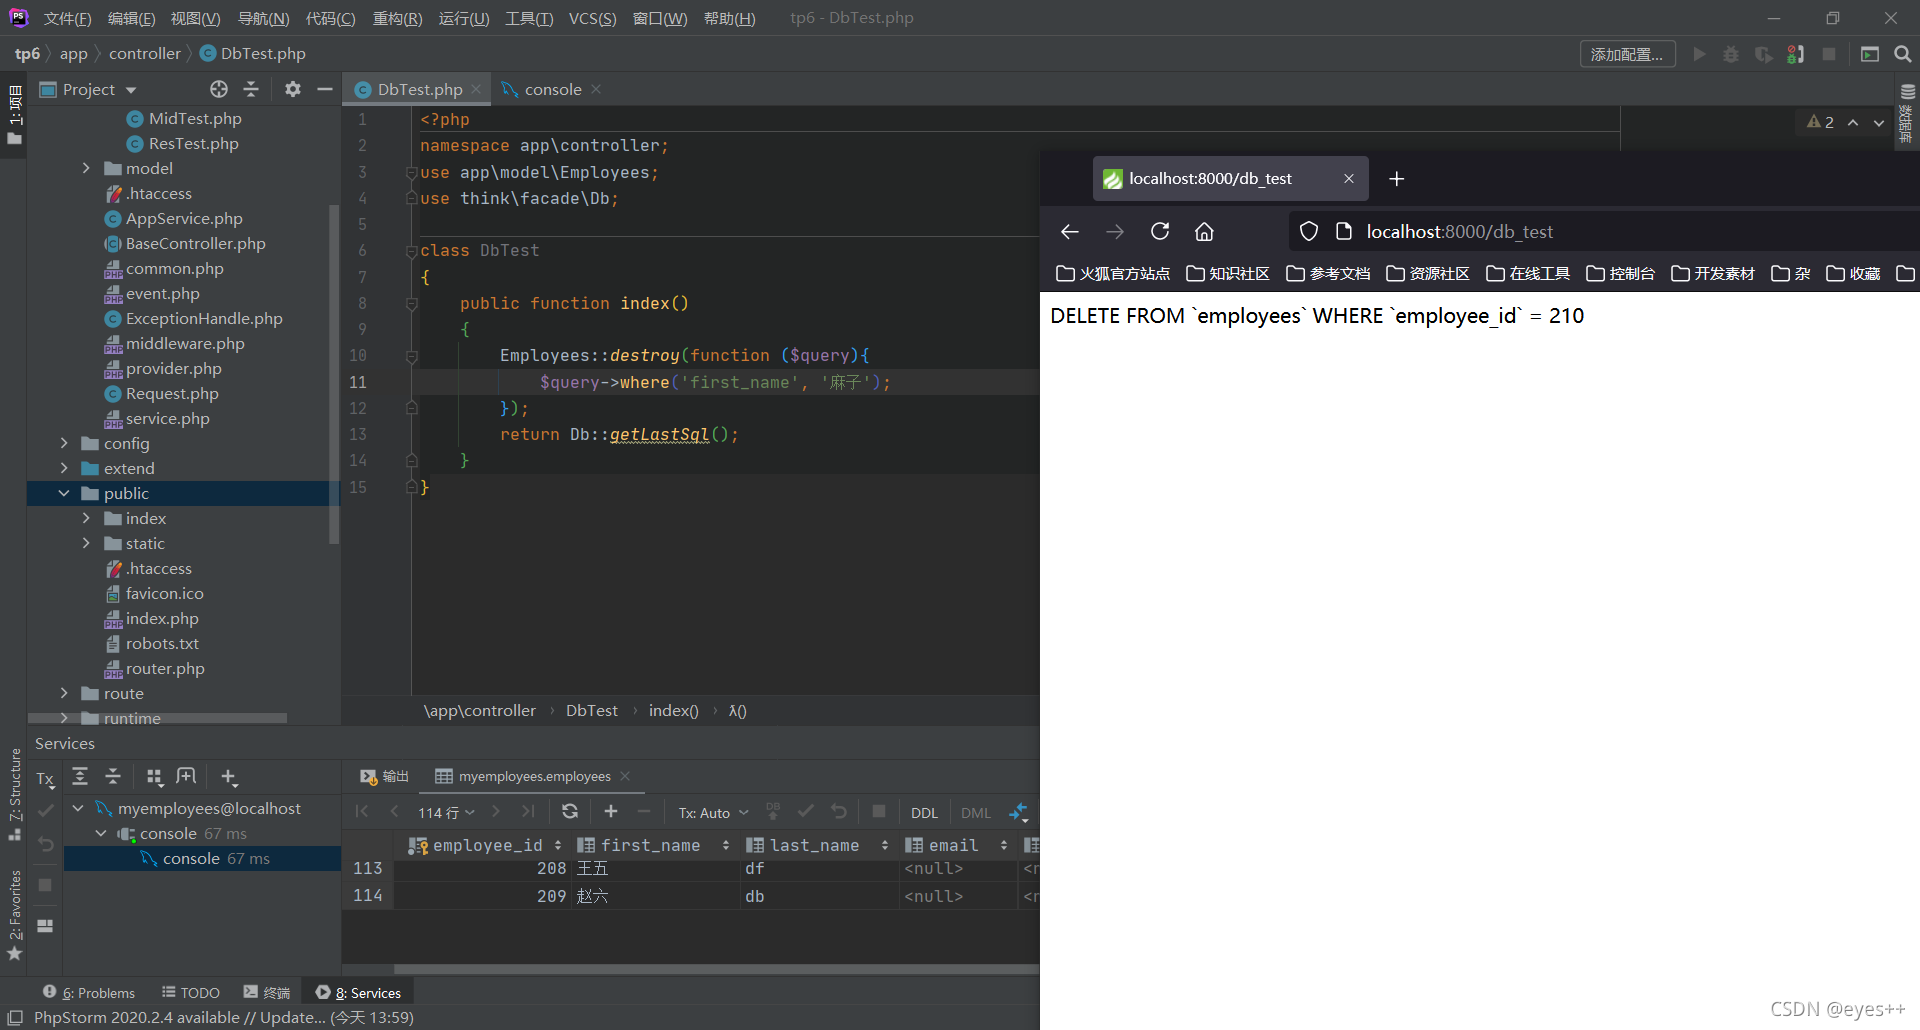Viewport: 1920px width, 1030px height.
Task: Go to previous highlighted error arrow
Action: click(x=1853, y=122)
